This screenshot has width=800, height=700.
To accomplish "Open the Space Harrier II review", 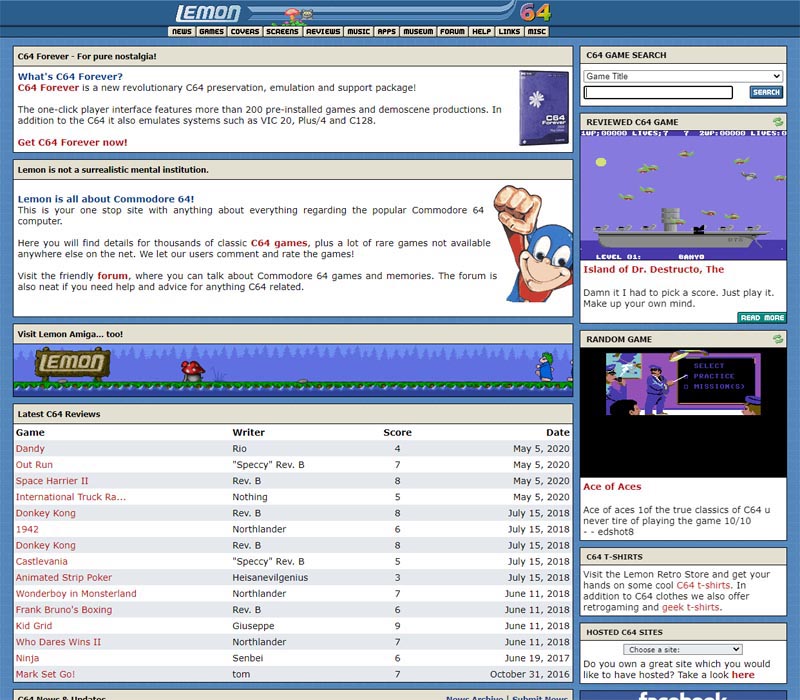I will pyautogui.click(x=52, y=481).
